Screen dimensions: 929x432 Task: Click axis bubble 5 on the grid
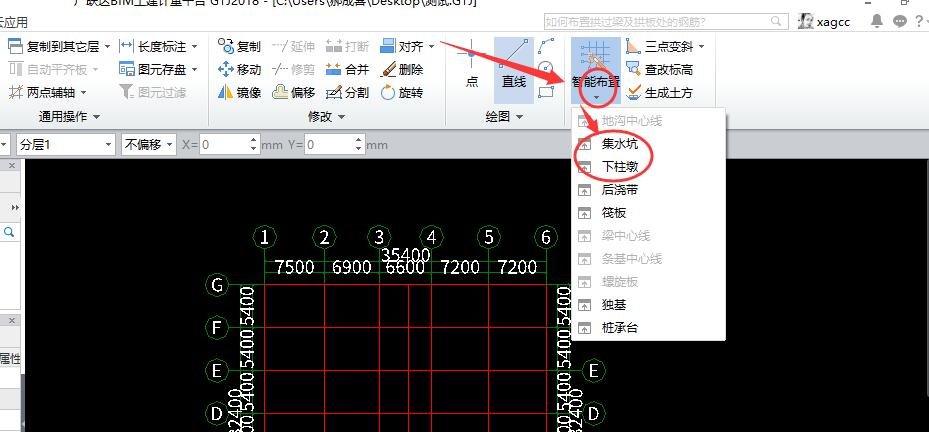tap(488, 238)
